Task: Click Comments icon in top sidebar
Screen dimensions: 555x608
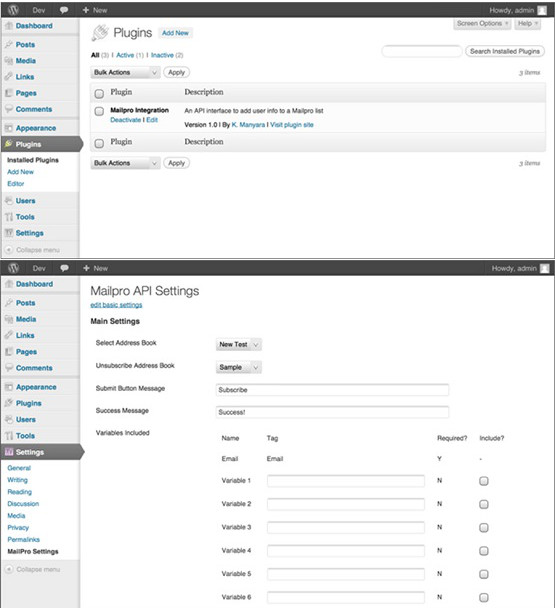Action: tap(9, 109)
